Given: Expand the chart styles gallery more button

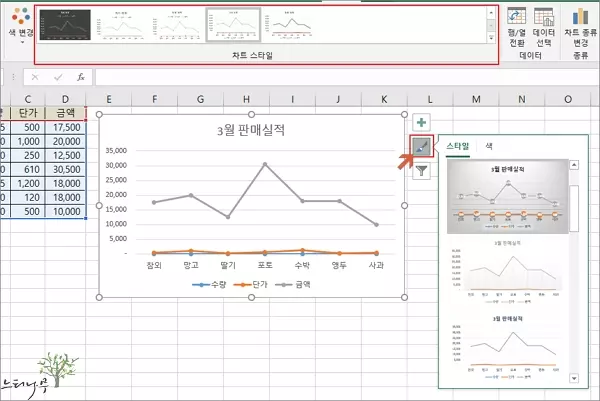Looking at the screenshot, I should (491, 37).
